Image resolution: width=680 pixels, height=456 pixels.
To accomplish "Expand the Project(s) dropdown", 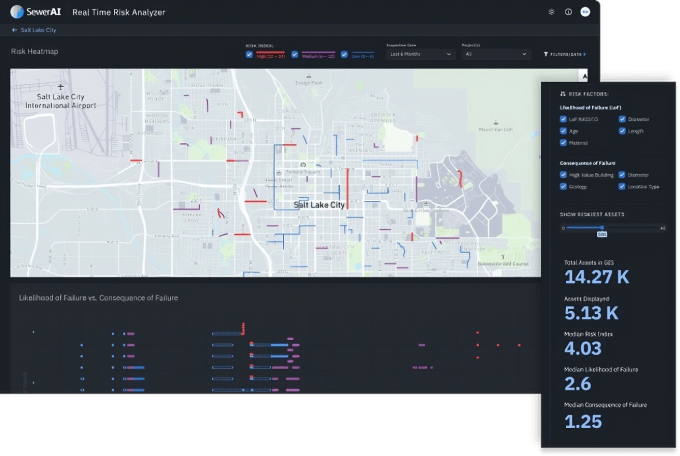I will pos(497,54).
